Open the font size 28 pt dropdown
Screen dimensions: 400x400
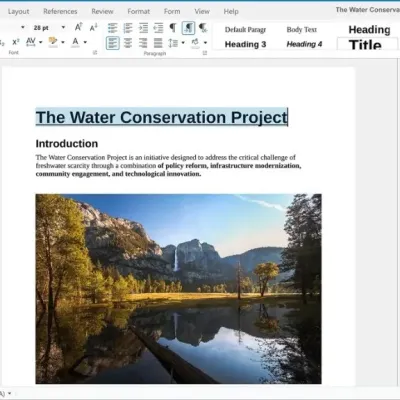click(63, 27)
